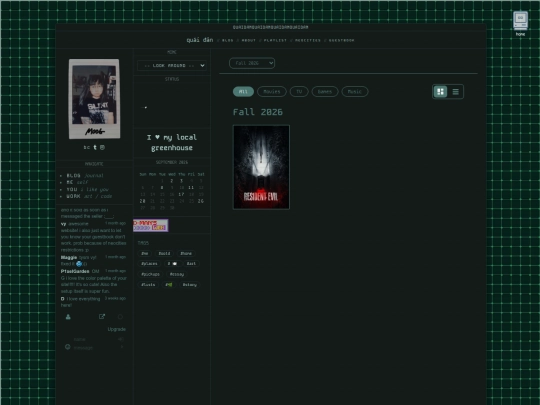Filter by Games
This screenshot has width=540, height=405.
tap(325, 92)
